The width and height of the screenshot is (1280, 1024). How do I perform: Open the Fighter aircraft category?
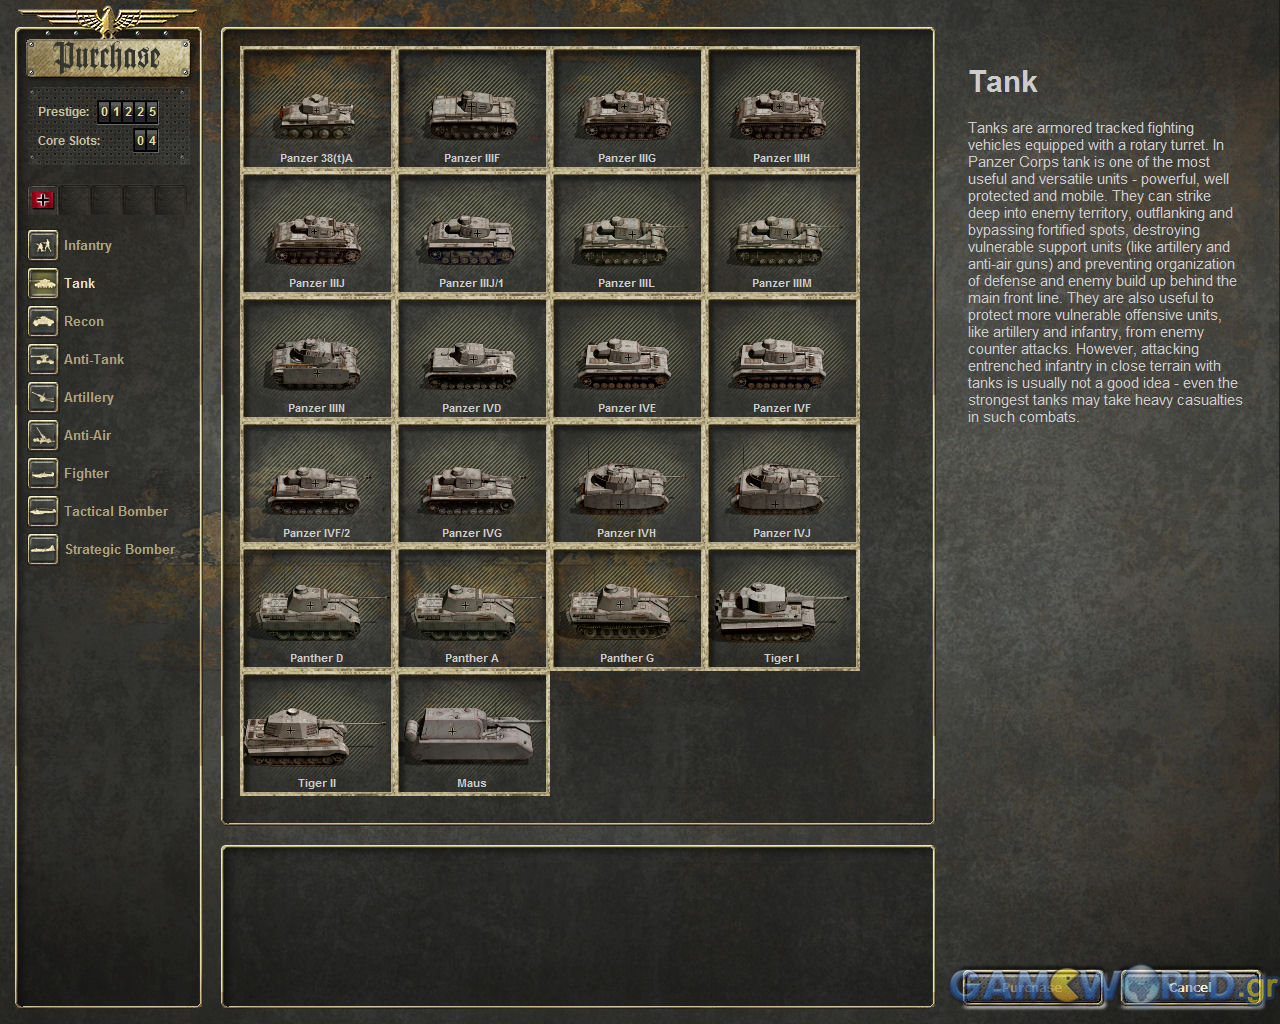pos(43,473)
